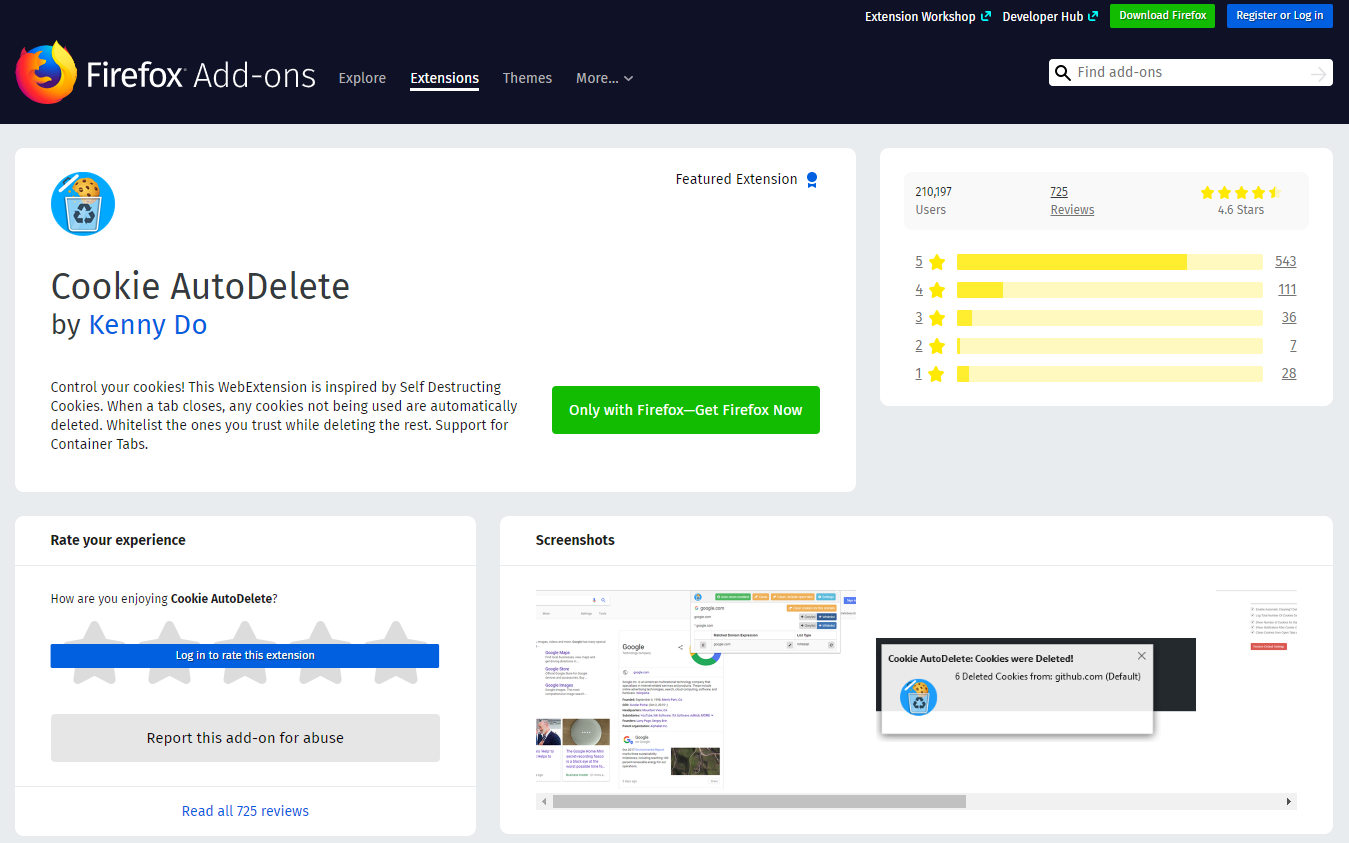This screenshot has height=843, width=1349.
Task: Open the 725 Reviews link
Action: tap(1072, 201)
